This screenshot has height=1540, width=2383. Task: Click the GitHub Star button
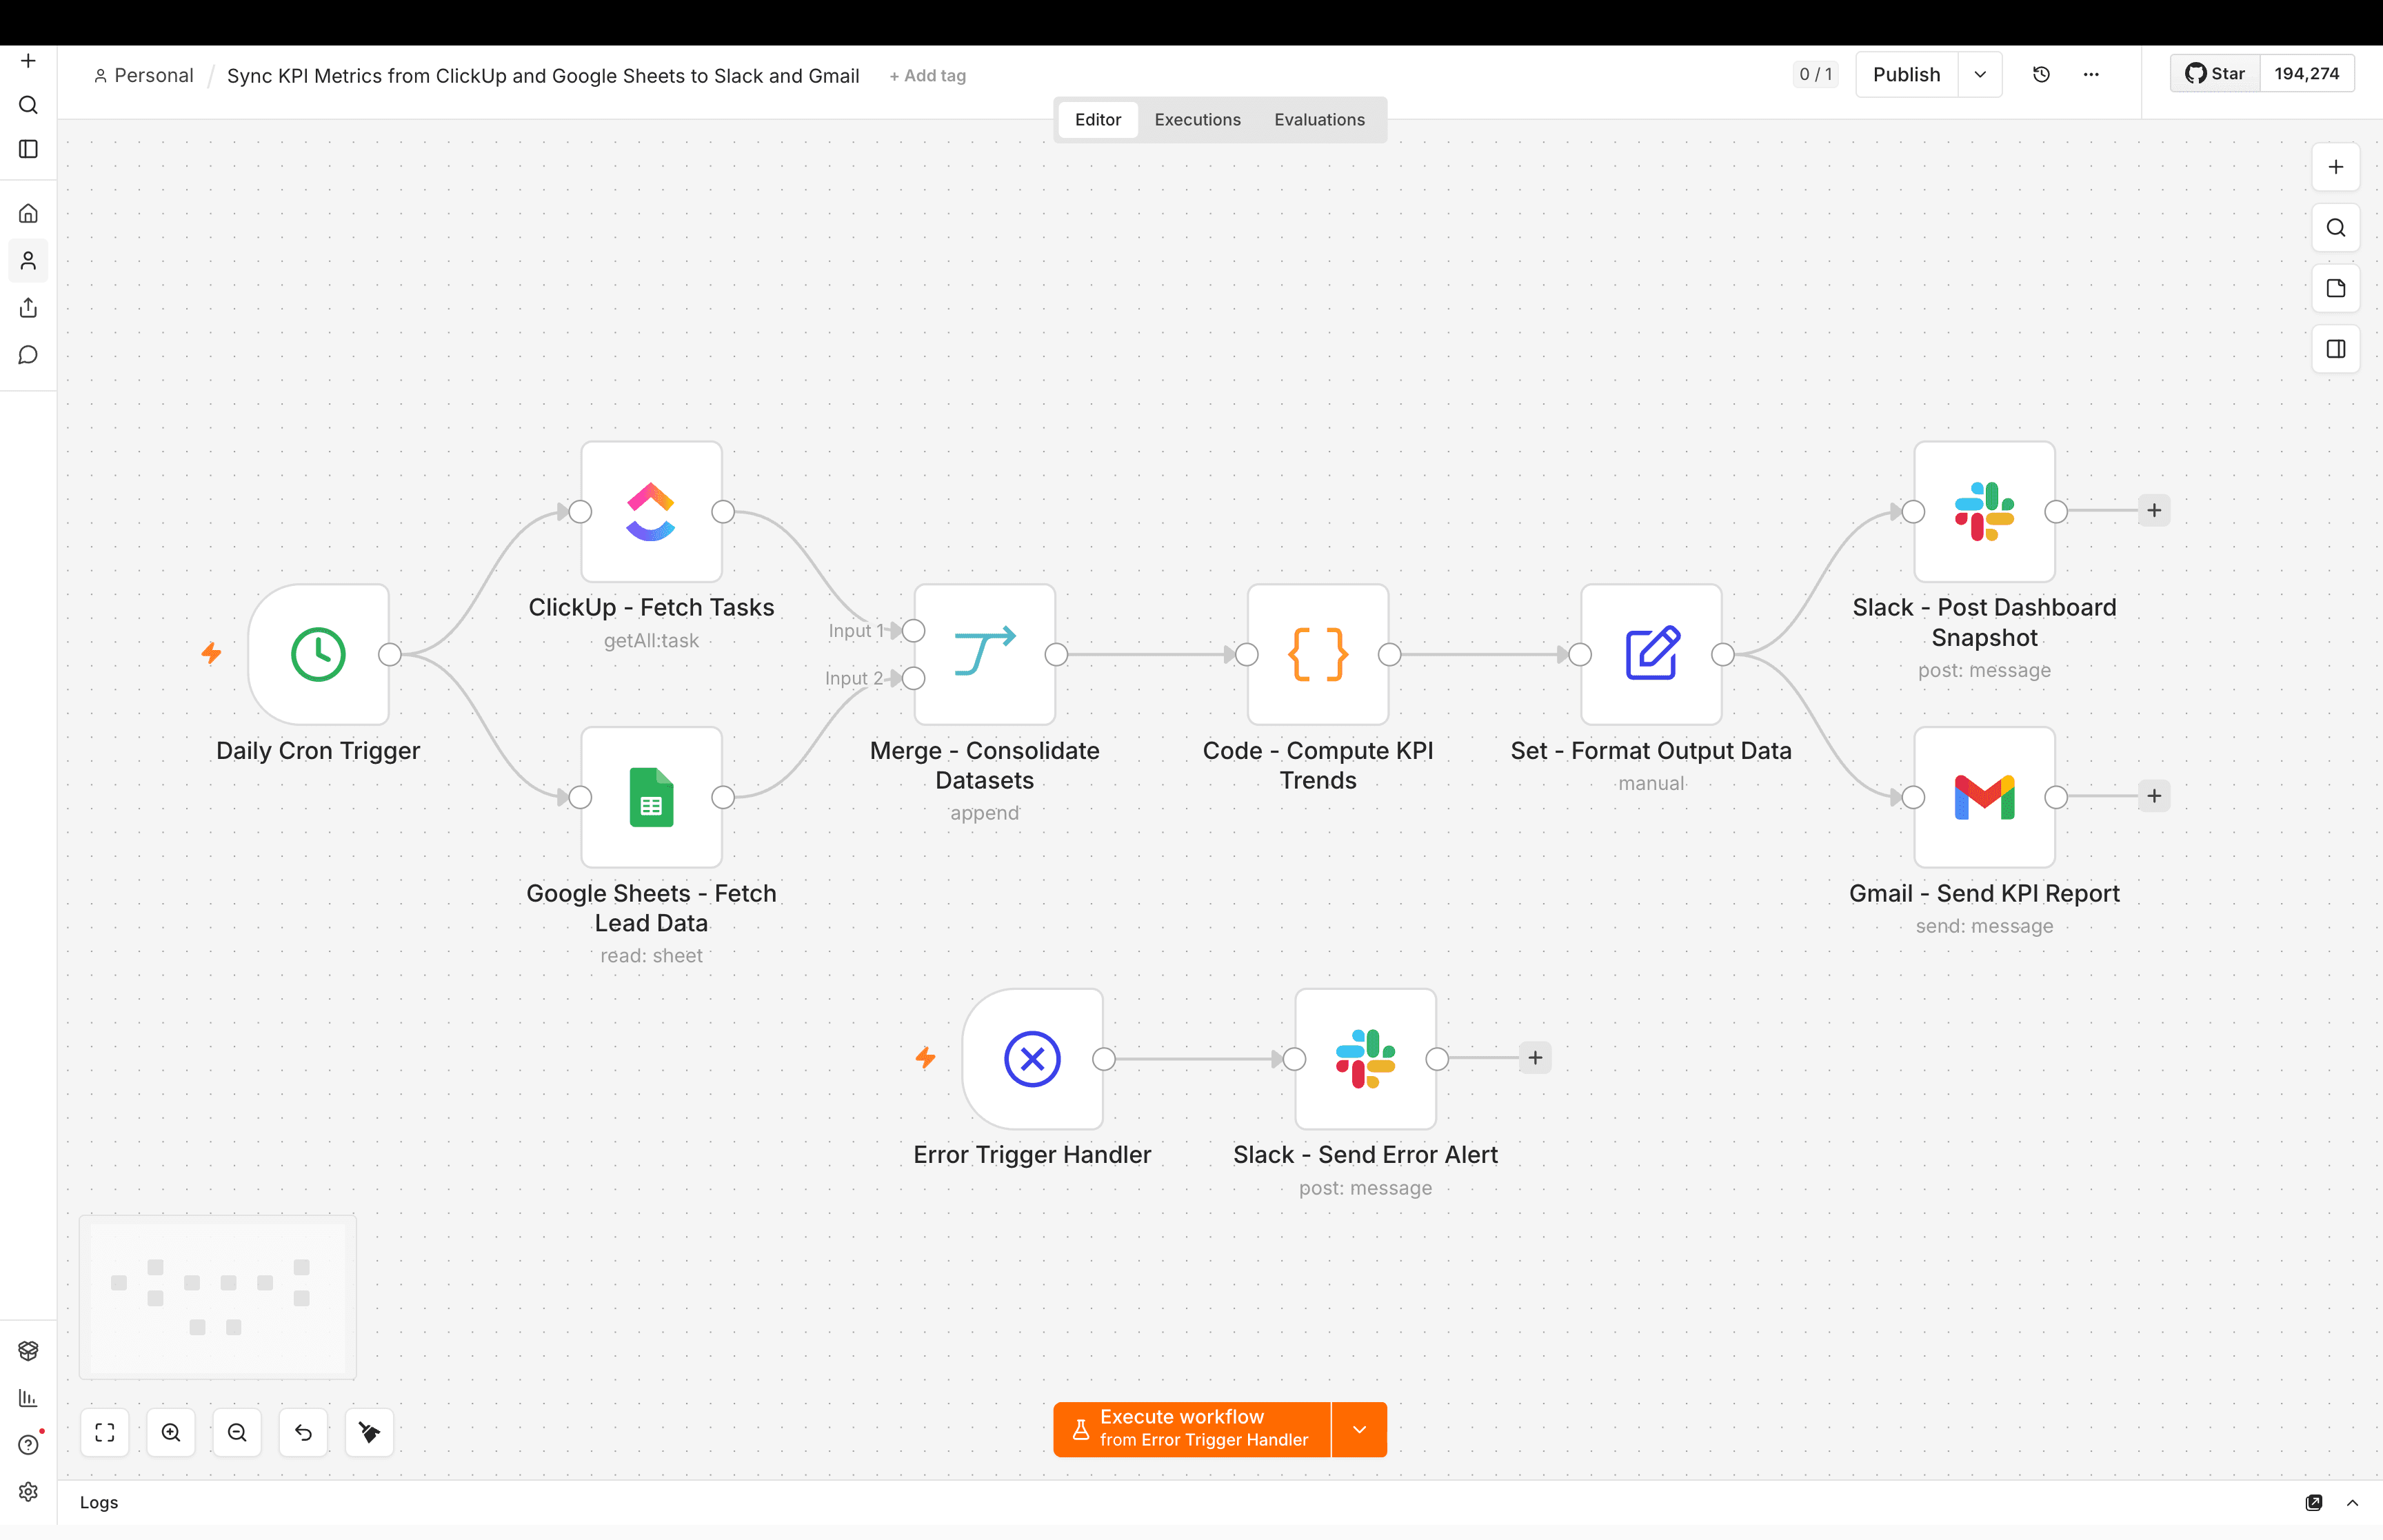pyautogui.click(x=2215, y=74)
